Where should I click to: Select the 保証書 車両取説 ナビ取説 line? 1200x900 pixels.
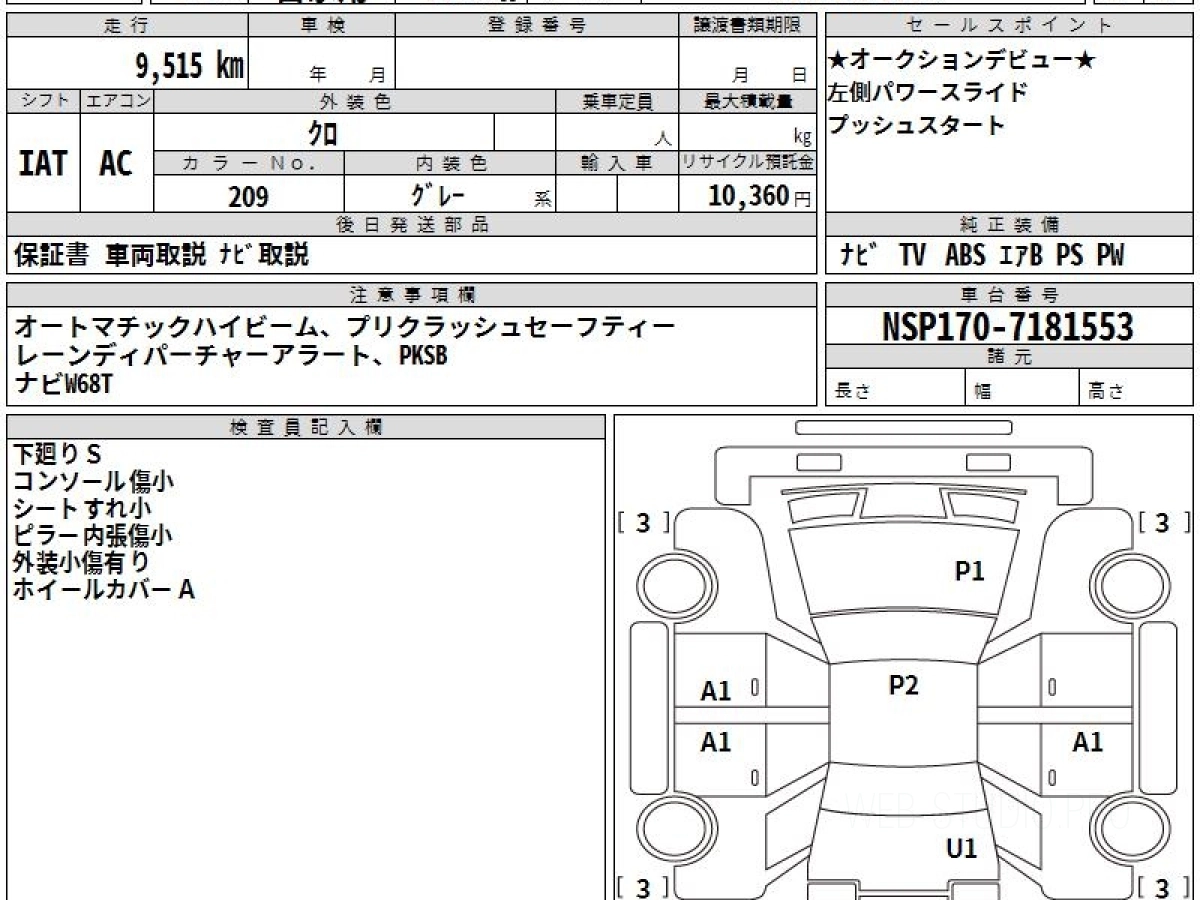click(x=162, y=255)
